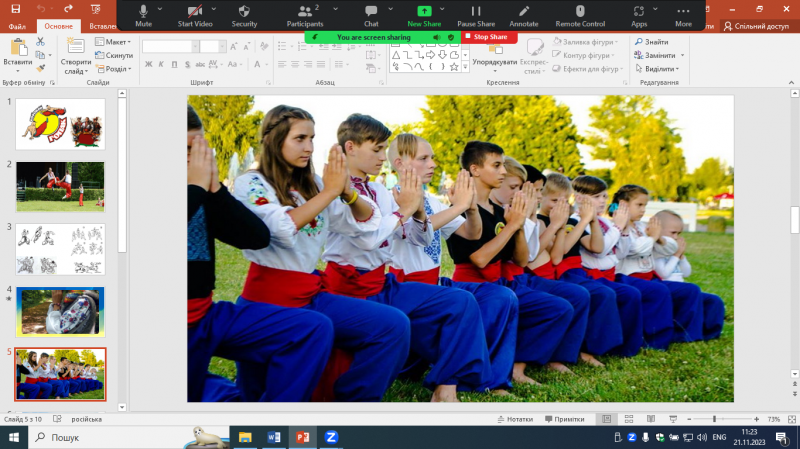The height and width of the screenshot is (449, 800).
Task: Toggle text shadow (S) formatting
Action: tap(187, 64)
